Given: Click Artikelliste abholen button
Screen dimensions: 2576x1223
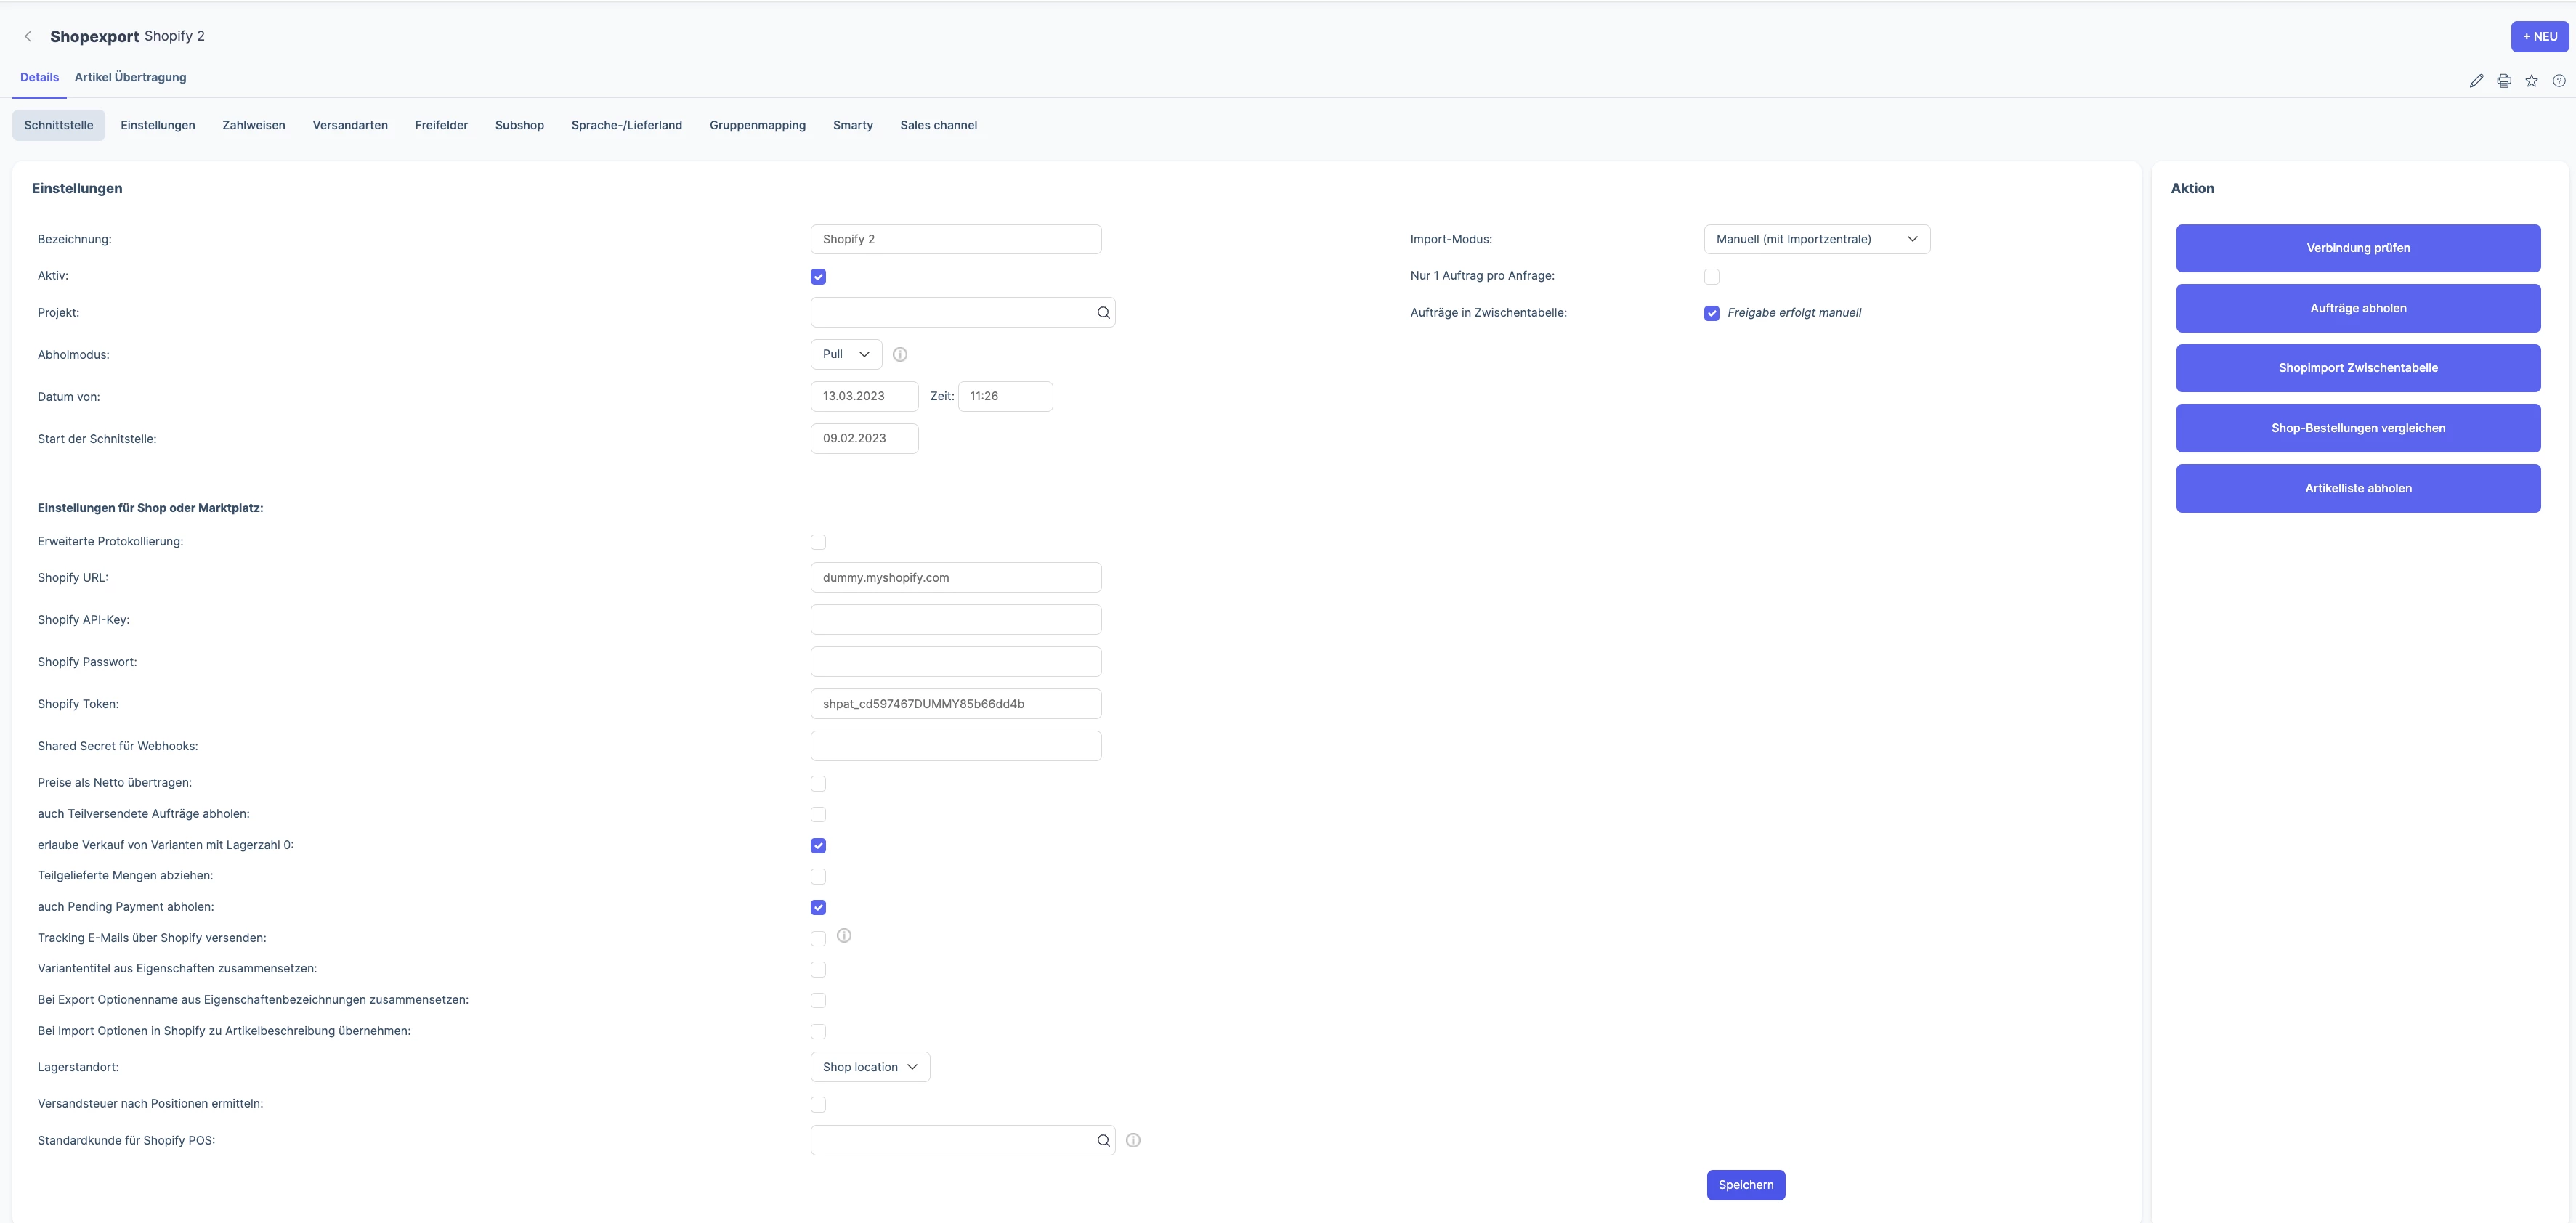Looking at the screenshot, I should 2357,489.
